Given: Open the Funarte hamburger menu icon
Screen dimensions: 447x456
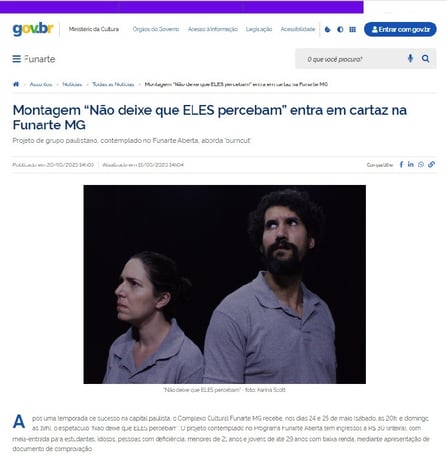Looking at the screenshot, I should pyautogui.click(x=16, y=59).
